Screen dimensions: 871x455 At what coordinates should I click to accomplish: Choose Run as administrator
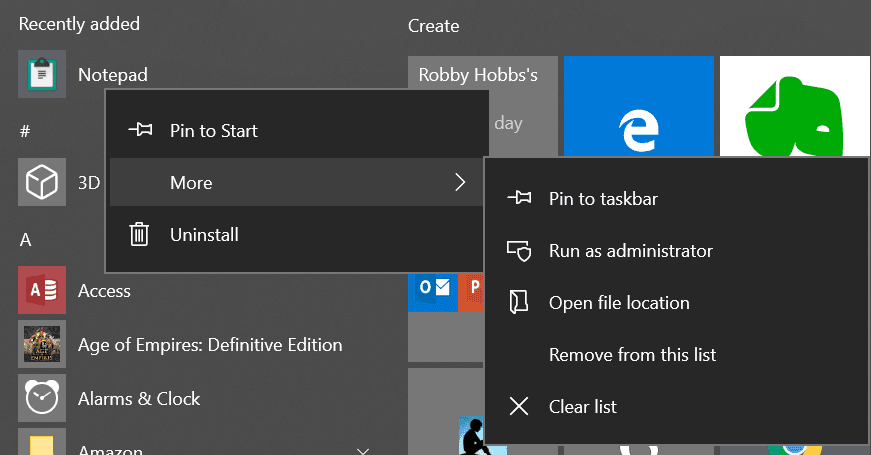point(677,251)
